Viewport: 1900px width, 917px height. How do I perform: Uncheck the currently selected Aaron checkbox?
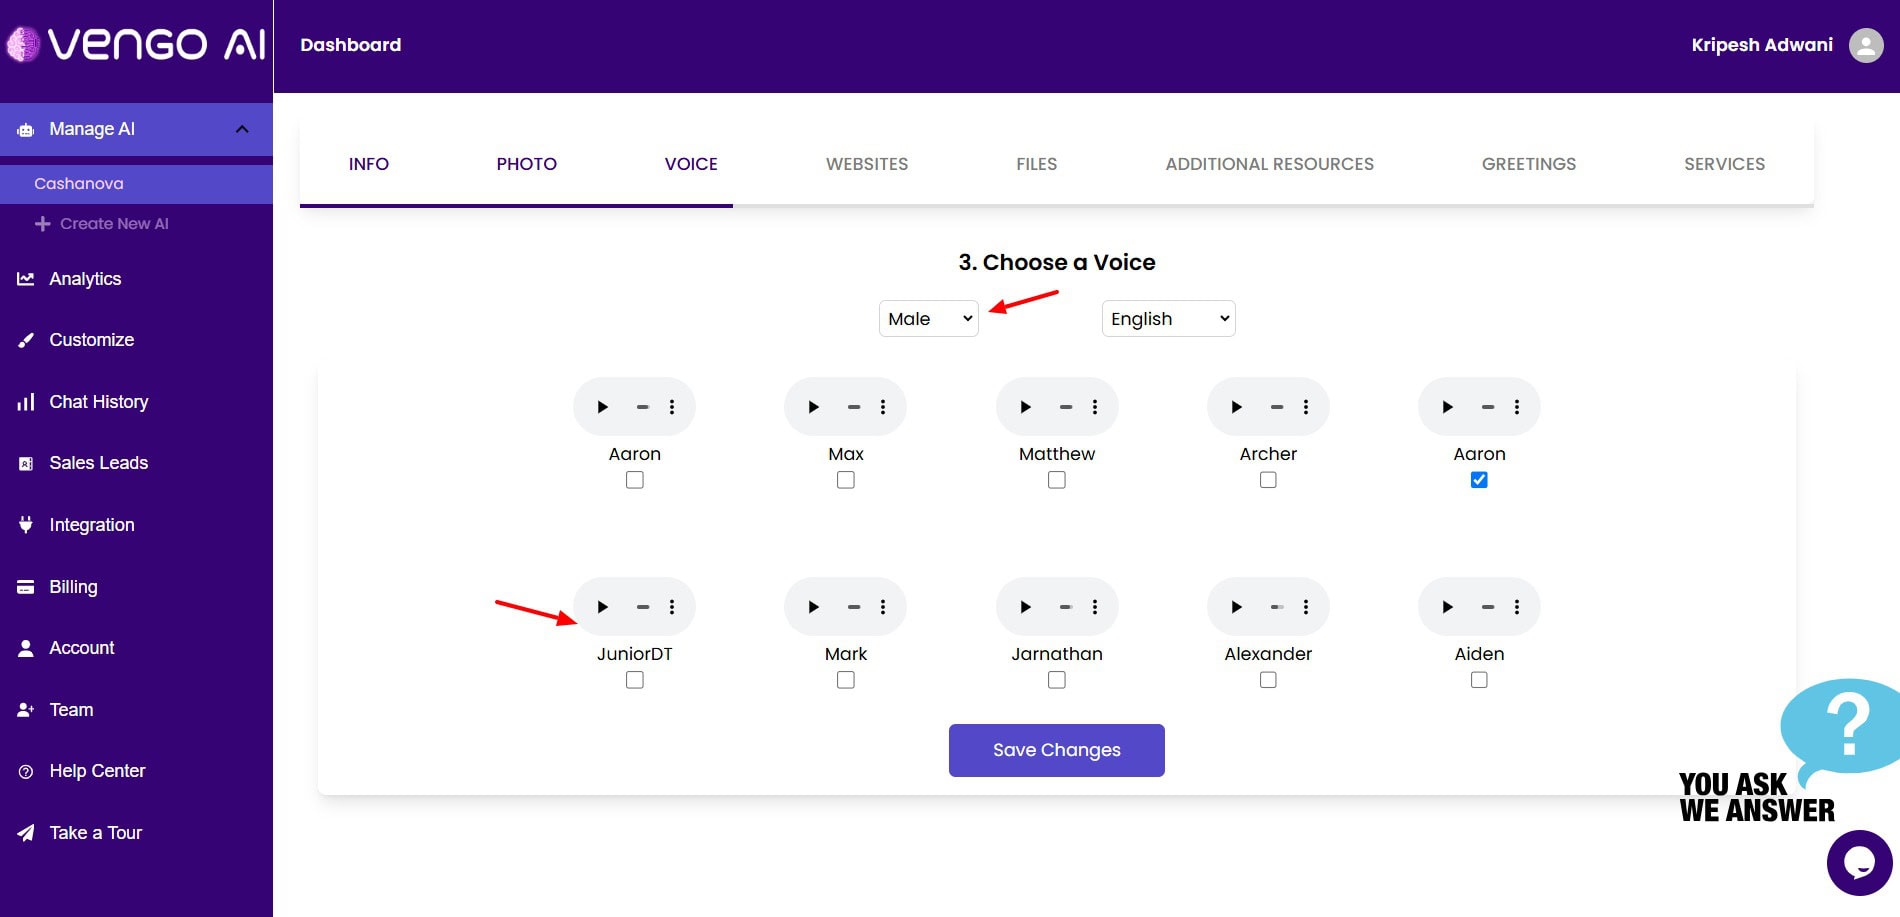pyautogui.click(x=1479, y=480)
